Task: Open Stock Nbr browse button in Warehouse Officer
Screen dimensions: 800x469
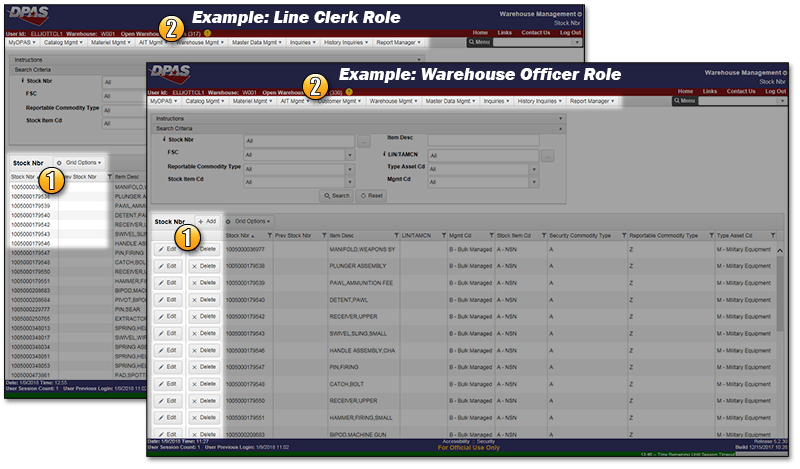Action: point(363,141)
